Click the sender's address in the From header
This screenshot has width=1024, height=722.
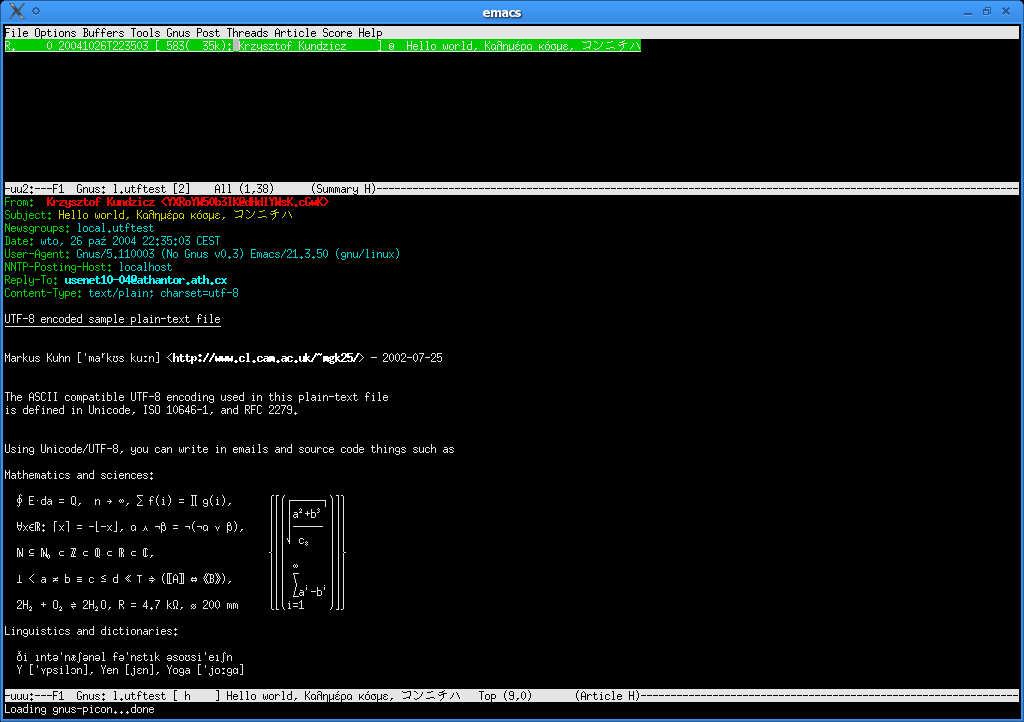[245, 202]
